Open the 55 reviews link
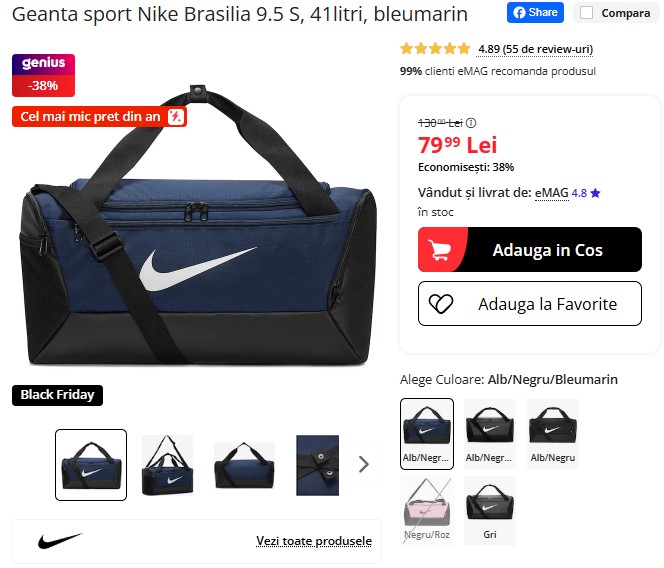 tap(535, 50)
